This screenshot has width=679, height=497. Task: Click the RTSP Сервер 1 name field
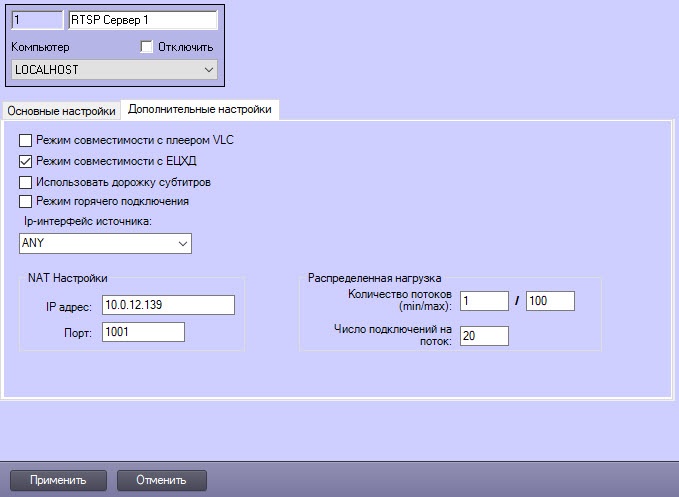pyautogui.click(x=143, y=20)
